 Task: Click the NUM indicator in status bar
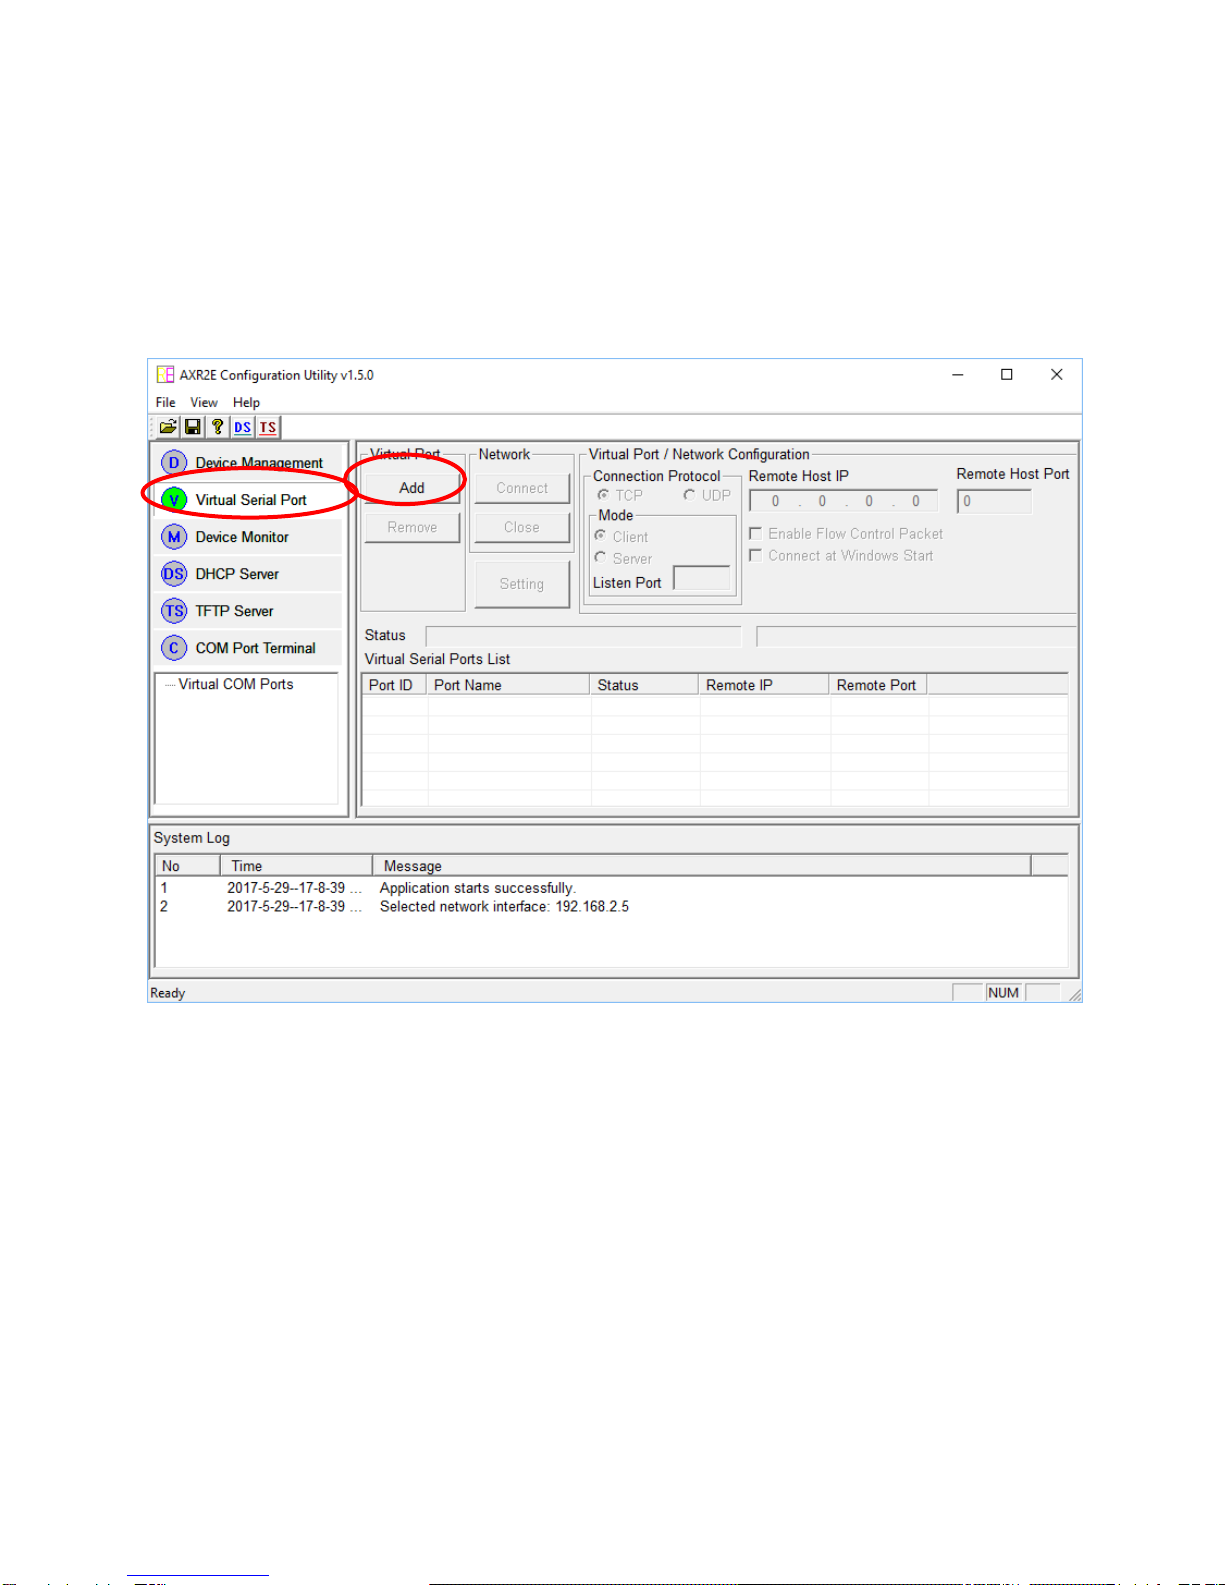[1003, 993]
